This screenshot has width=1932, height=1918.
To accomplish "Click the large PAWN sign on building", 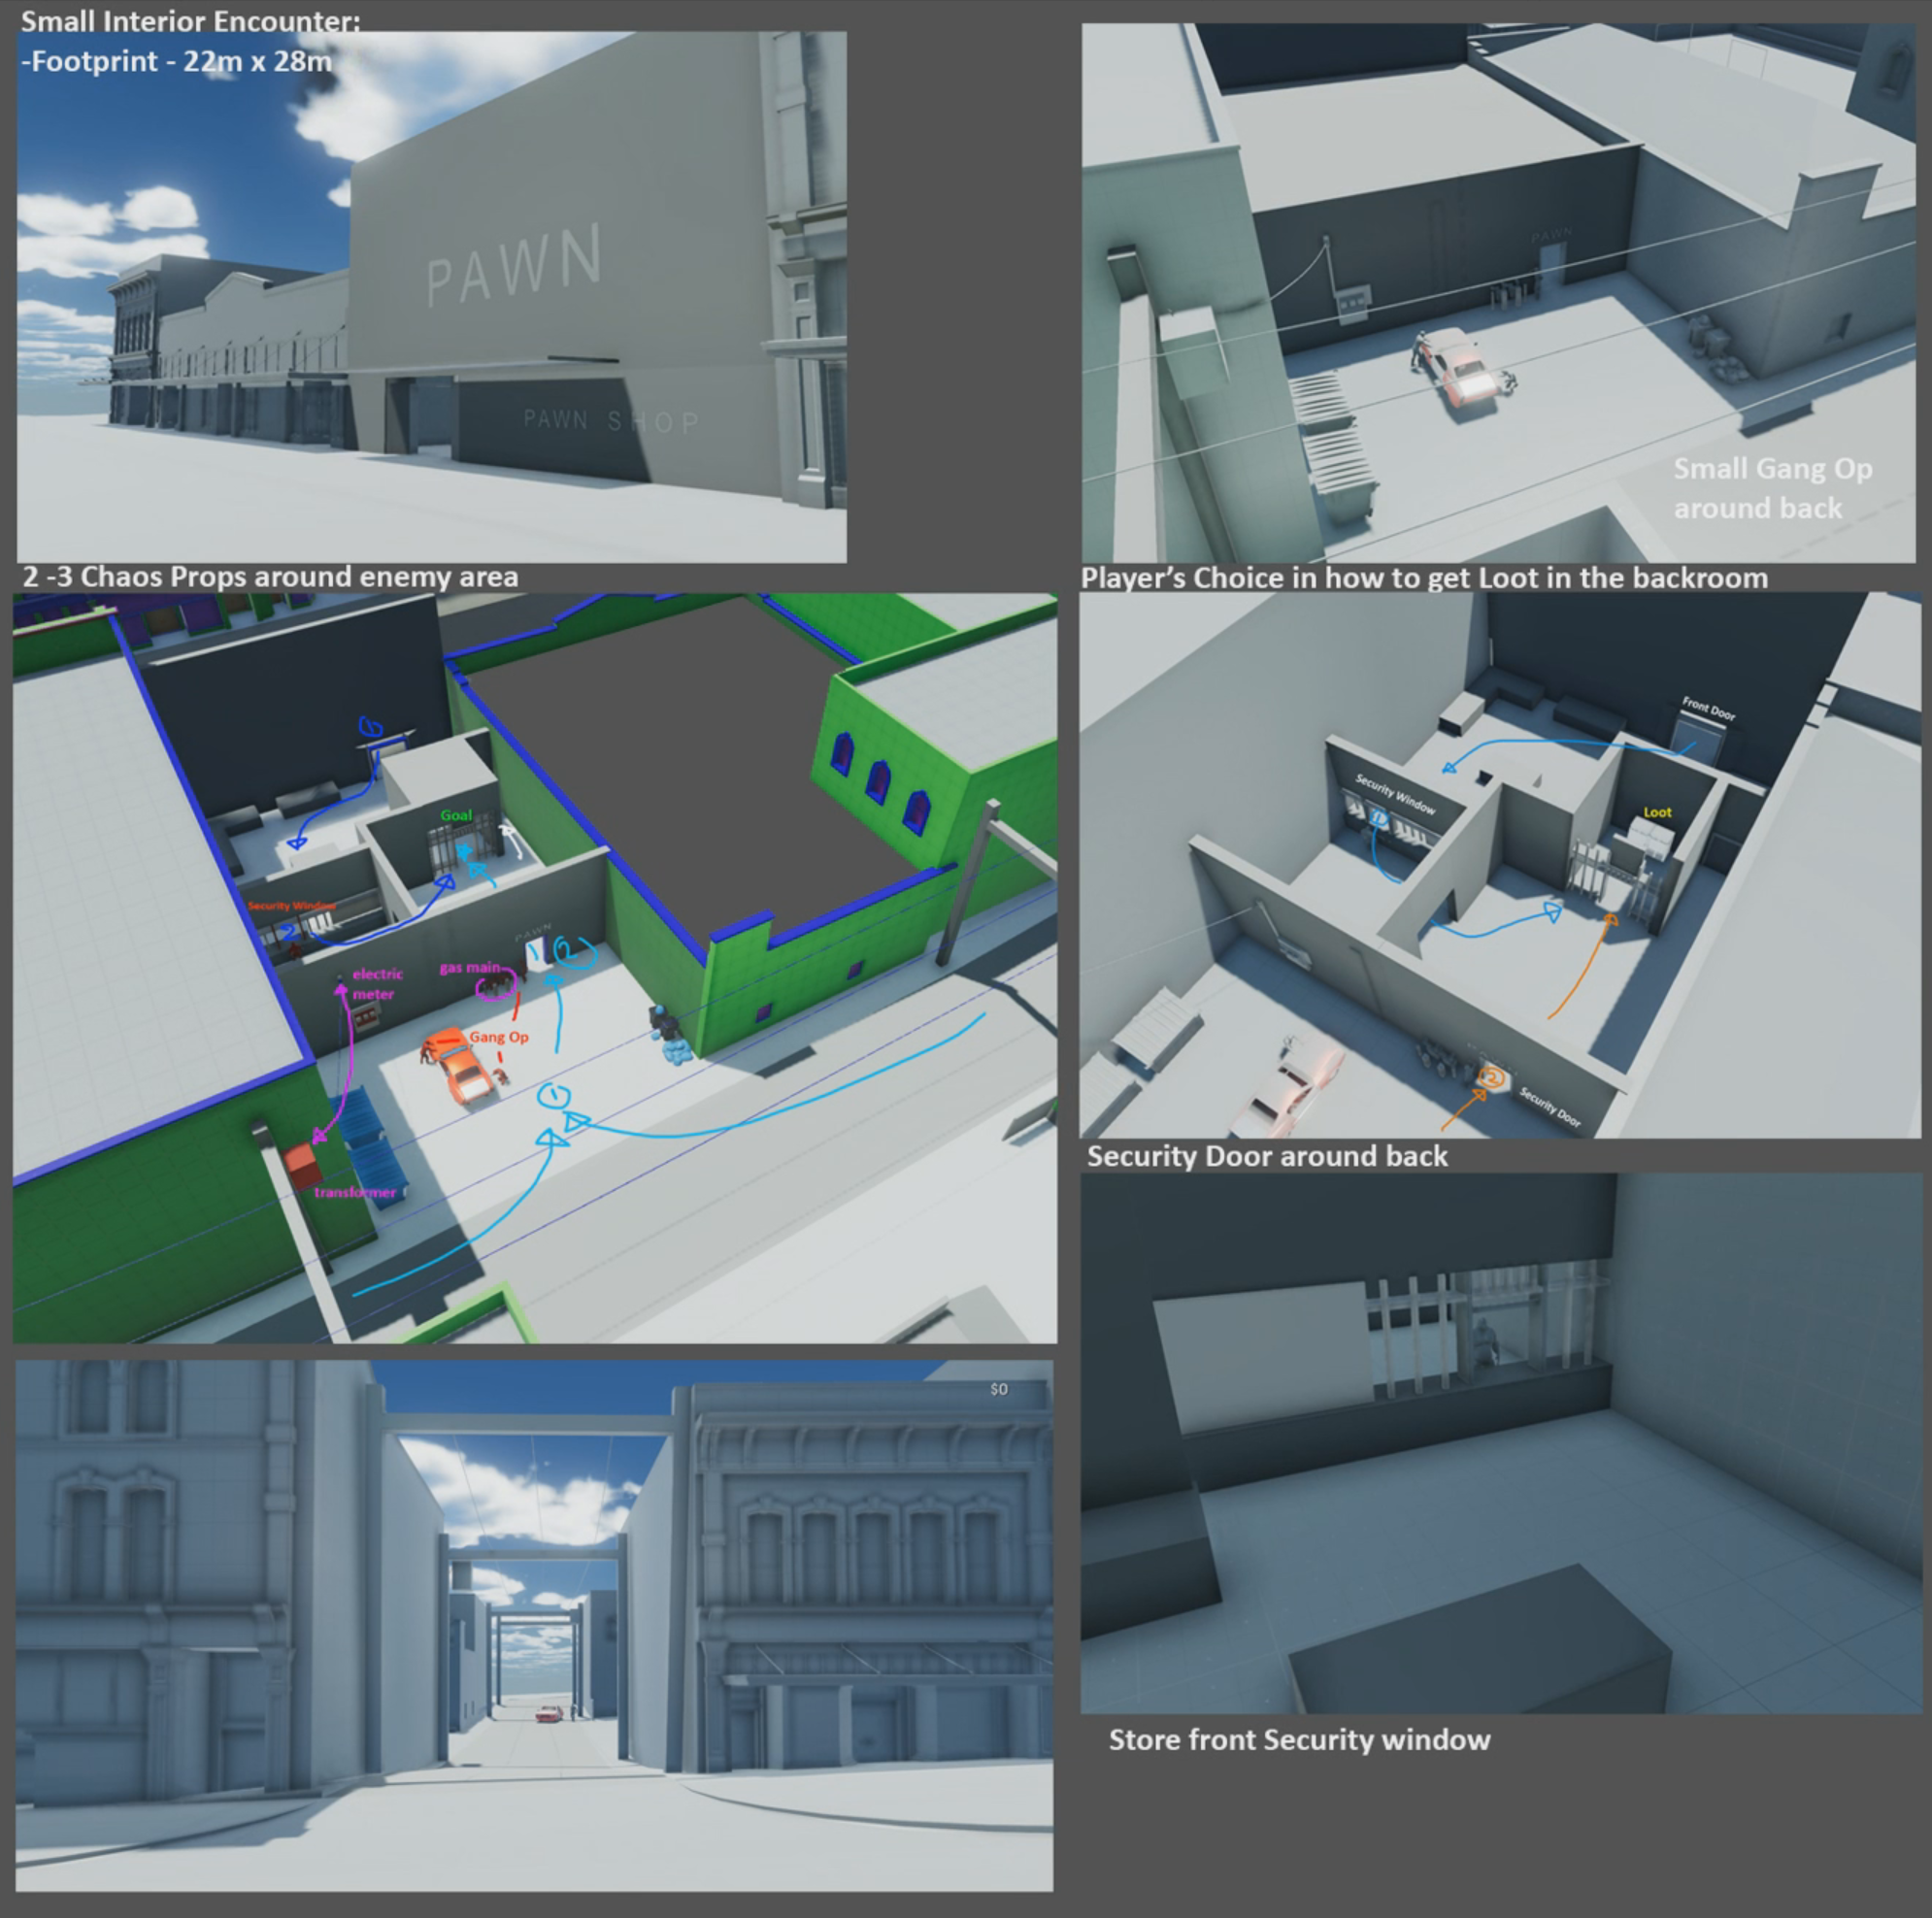I will pos(514,265).
